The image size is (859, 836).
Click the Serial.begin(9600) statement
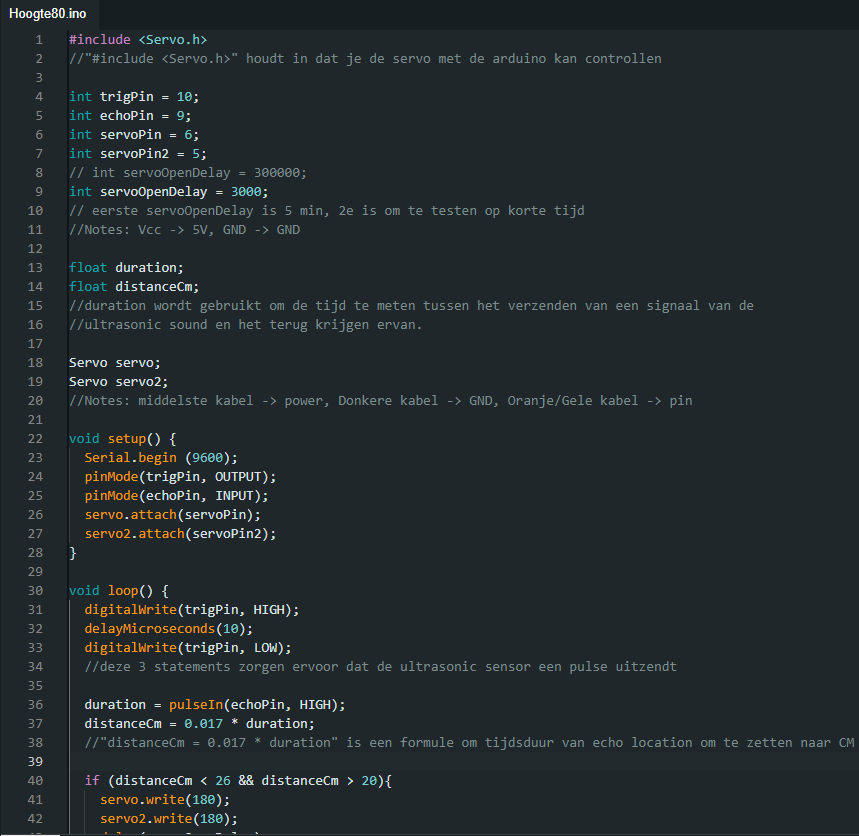click(x=160, y=457)
